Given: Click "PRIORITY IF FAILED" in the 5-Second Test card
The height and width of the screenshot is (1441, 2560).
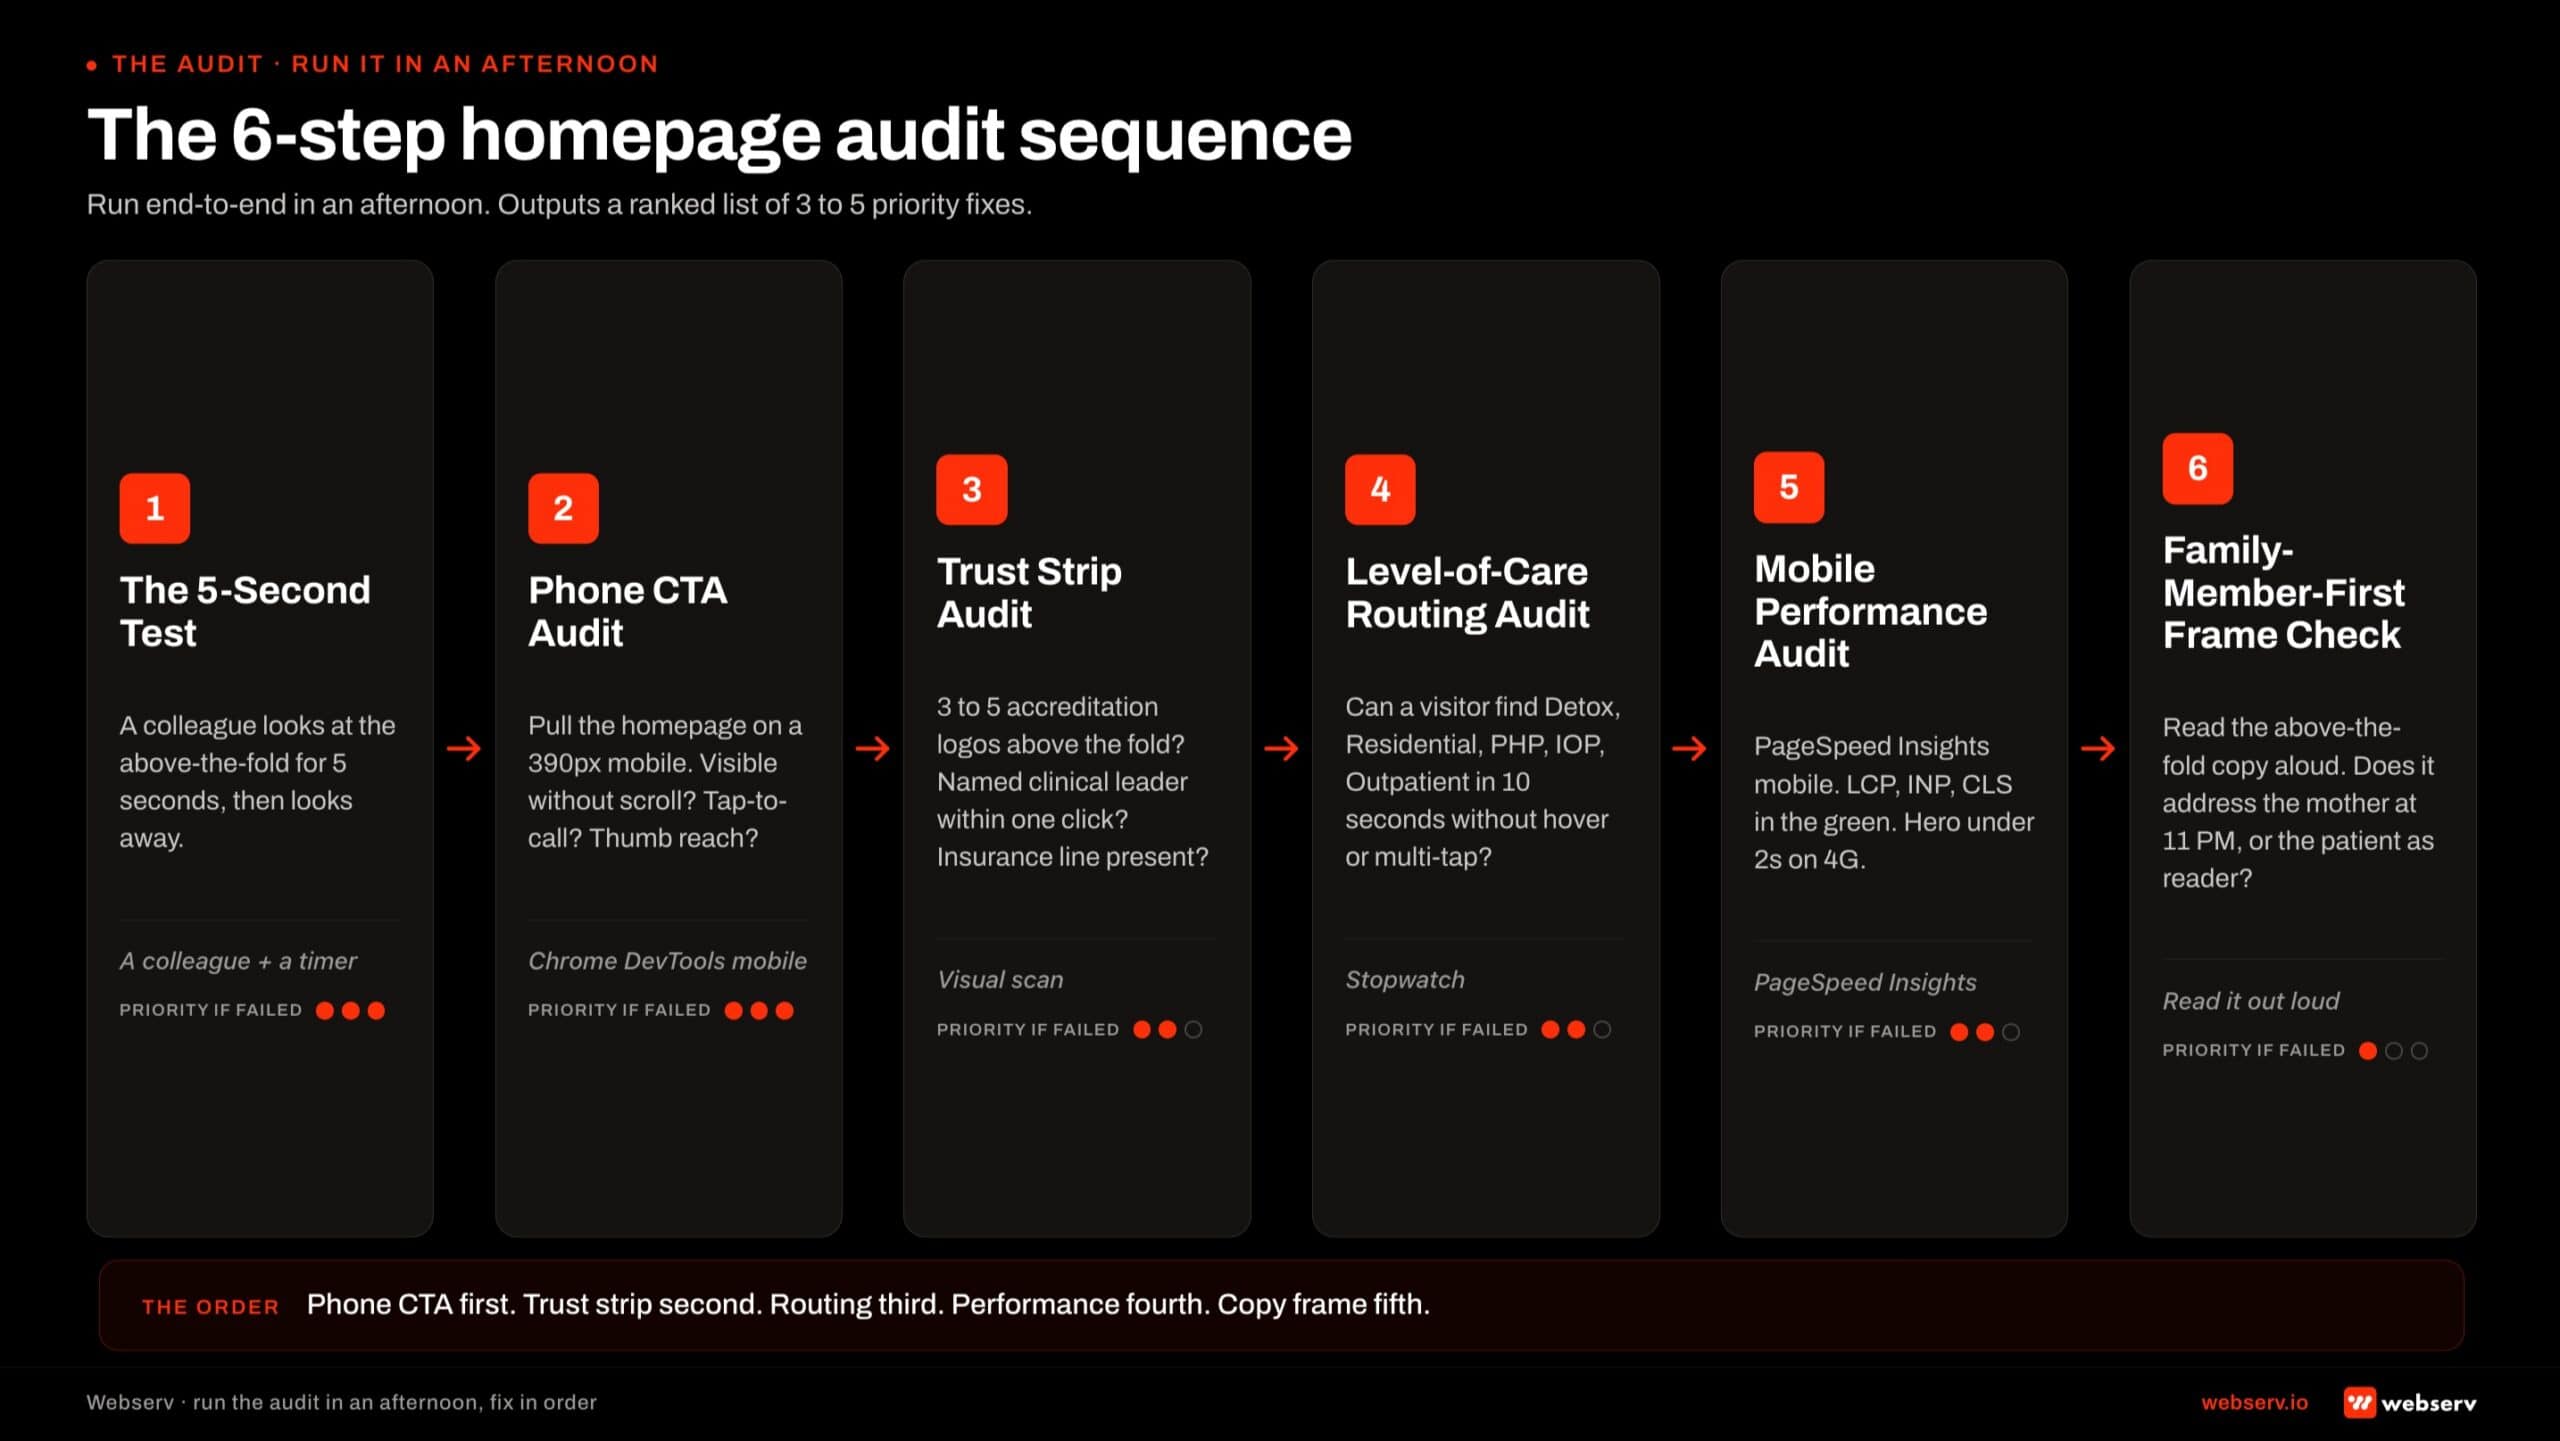Looking at the screenshot, I should pyautogui.click(x=210, y=1010).
